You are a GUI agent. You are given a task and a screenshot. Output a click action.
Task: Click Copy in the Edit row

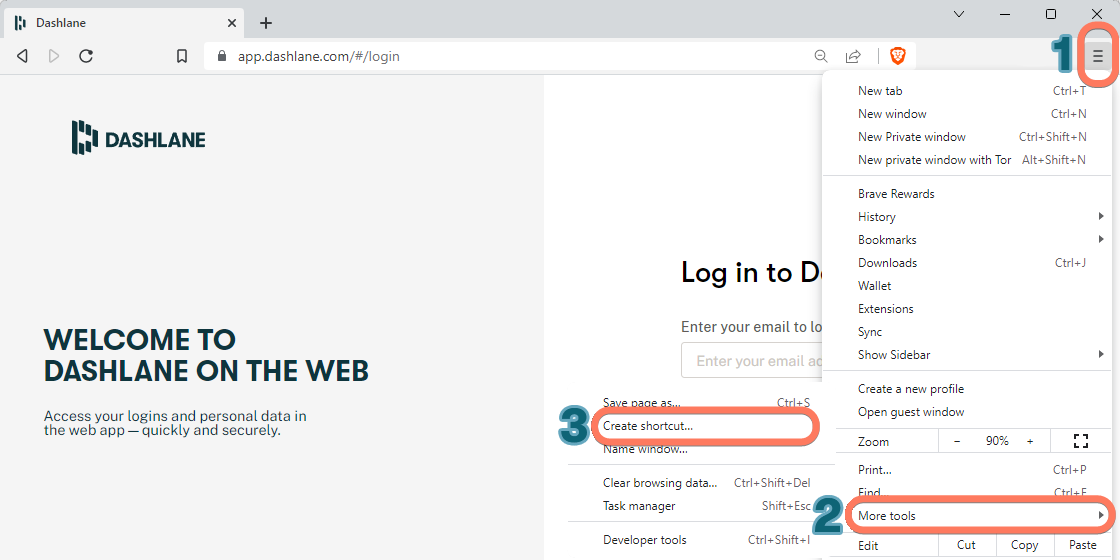tap(1024, 544)
